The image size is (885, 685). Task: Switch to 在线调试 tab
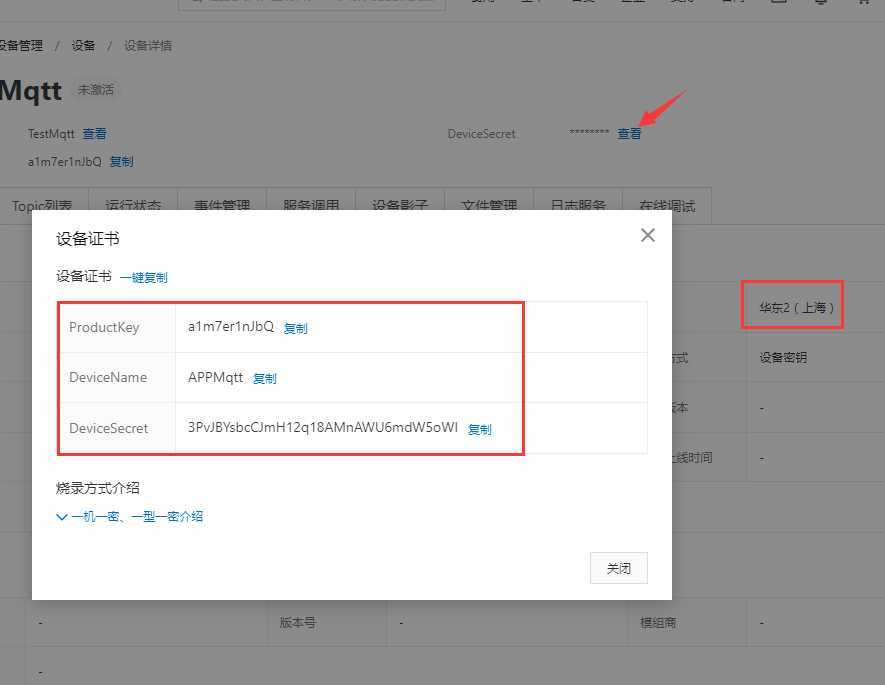point(667,205)
